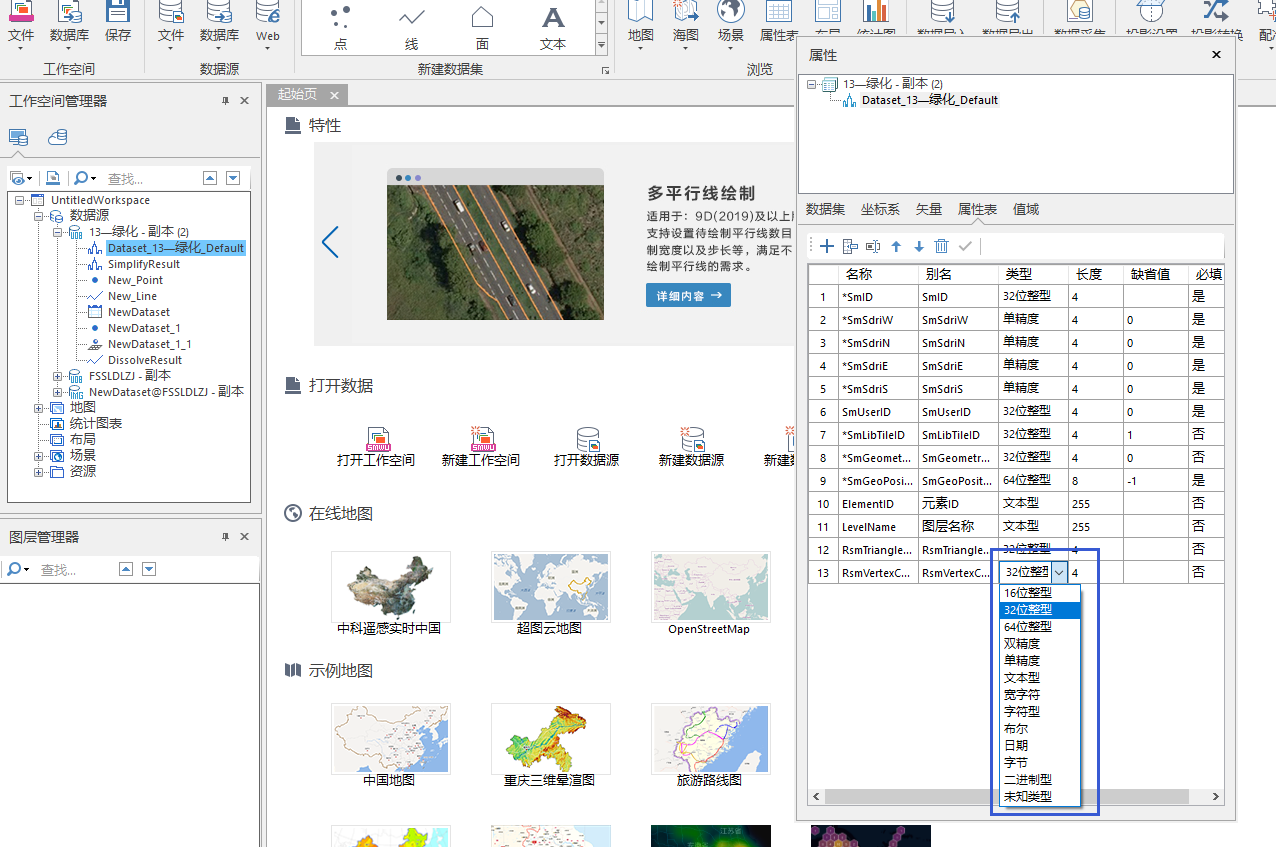
Task: Expand the FSSLDLZJ - 副本 datasource node
Action: [x=58, y=376]
